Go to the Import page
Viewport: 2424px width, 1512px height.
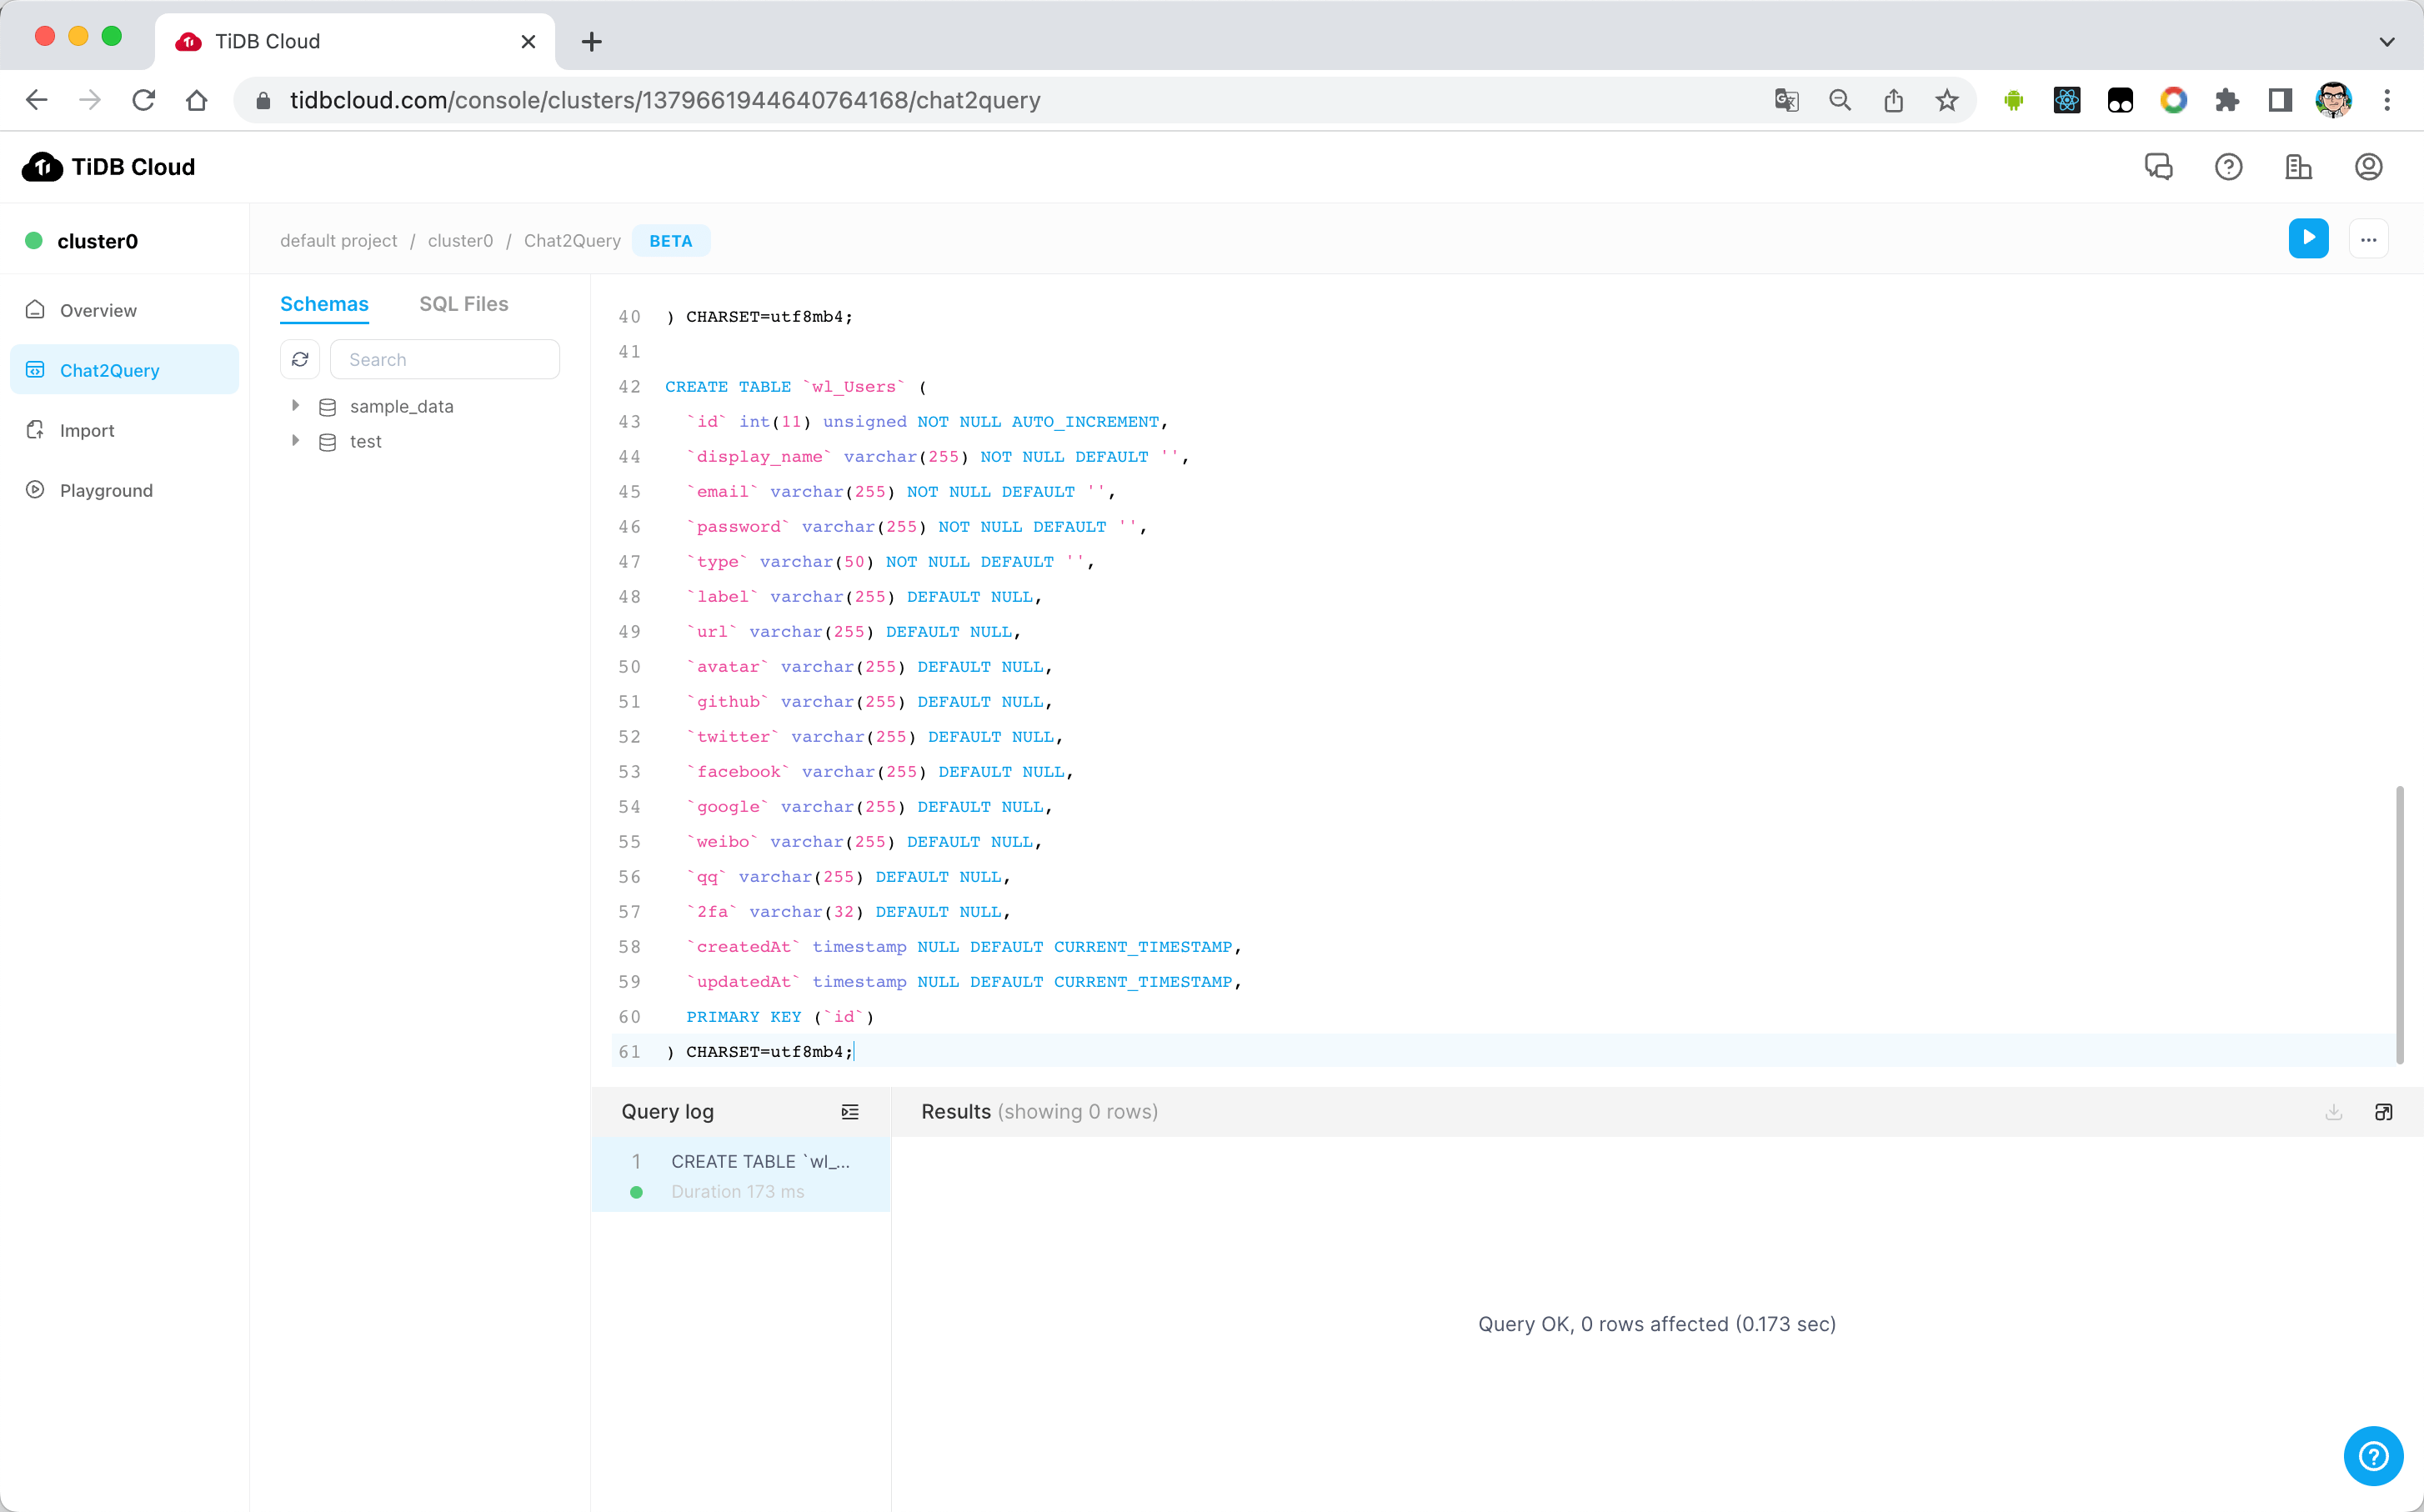(x=87, y=430)
